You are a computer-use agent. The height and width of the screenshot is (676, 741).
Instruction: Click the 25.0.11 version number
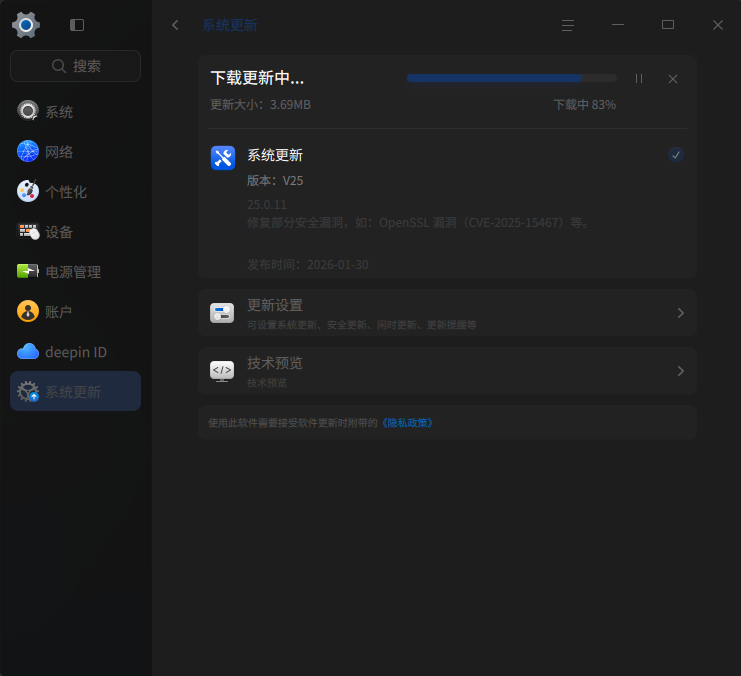click(267, 205)
